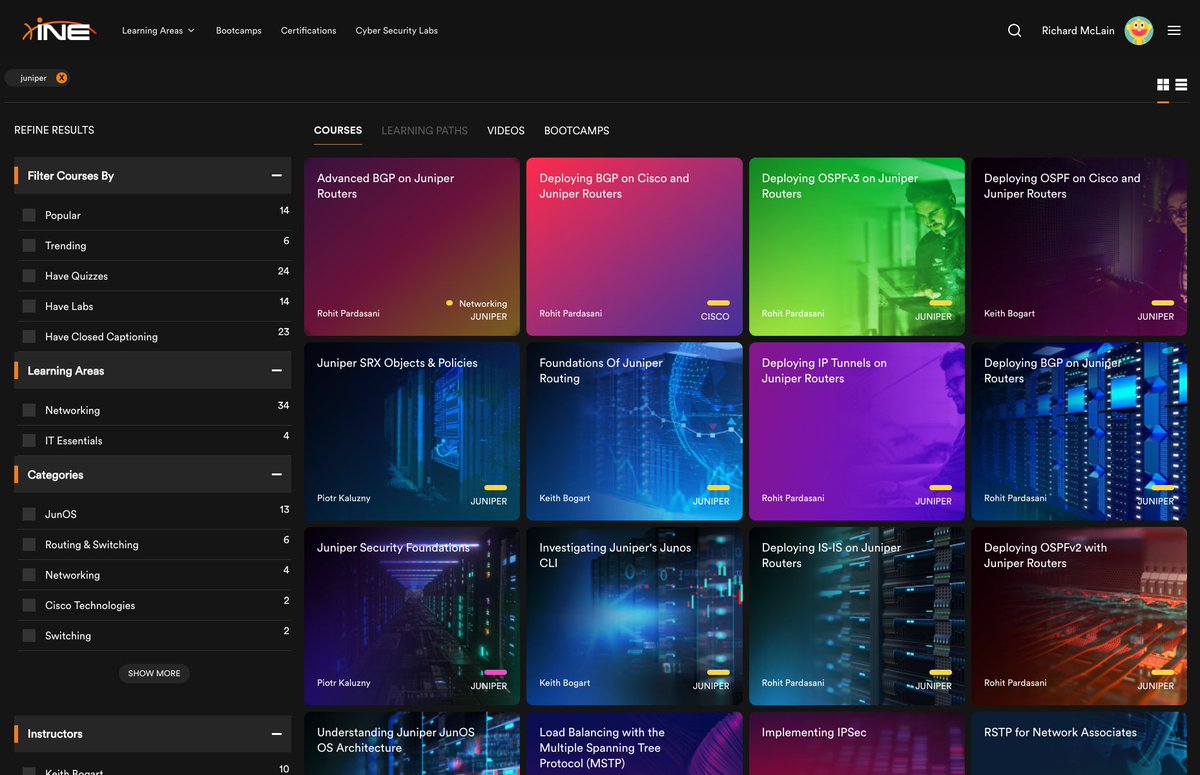This screenshot has width=1200, height=775.
Task: Click pink difficulty bar on Juniper Security Foundations
Action: tap(495, 673)
